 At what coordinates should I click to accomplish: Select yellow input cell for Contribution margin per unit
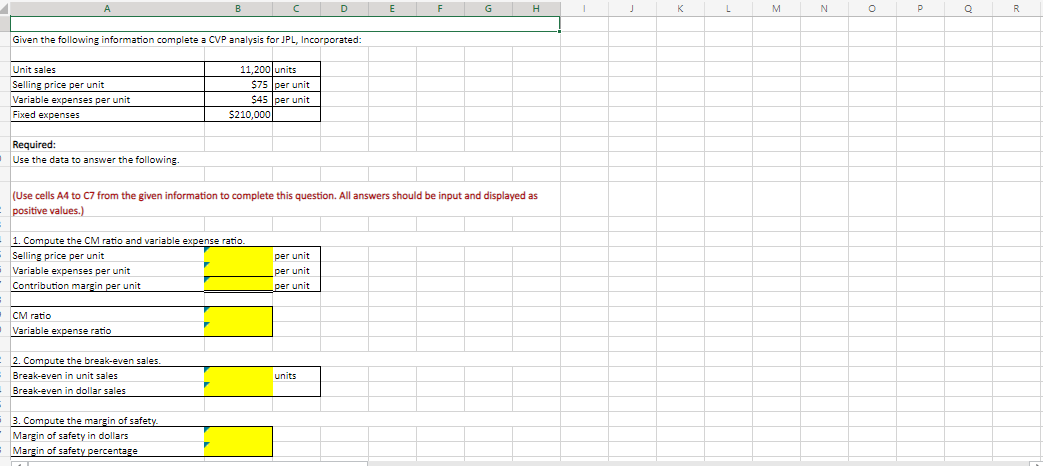coord(238,285)
